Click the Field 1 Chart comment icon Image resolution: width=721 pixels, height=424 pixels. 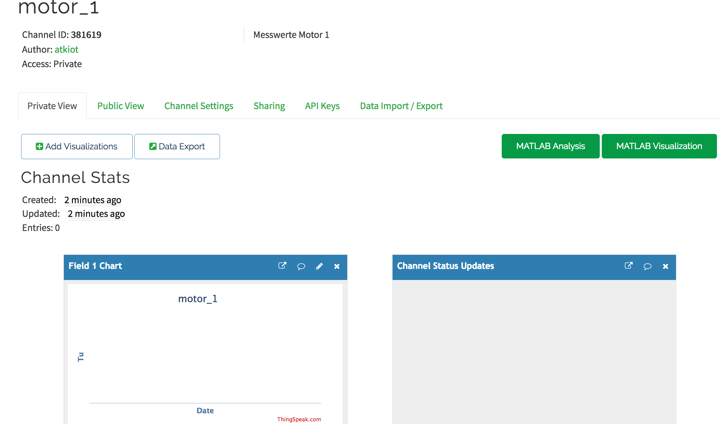click(x=301, y=266)
